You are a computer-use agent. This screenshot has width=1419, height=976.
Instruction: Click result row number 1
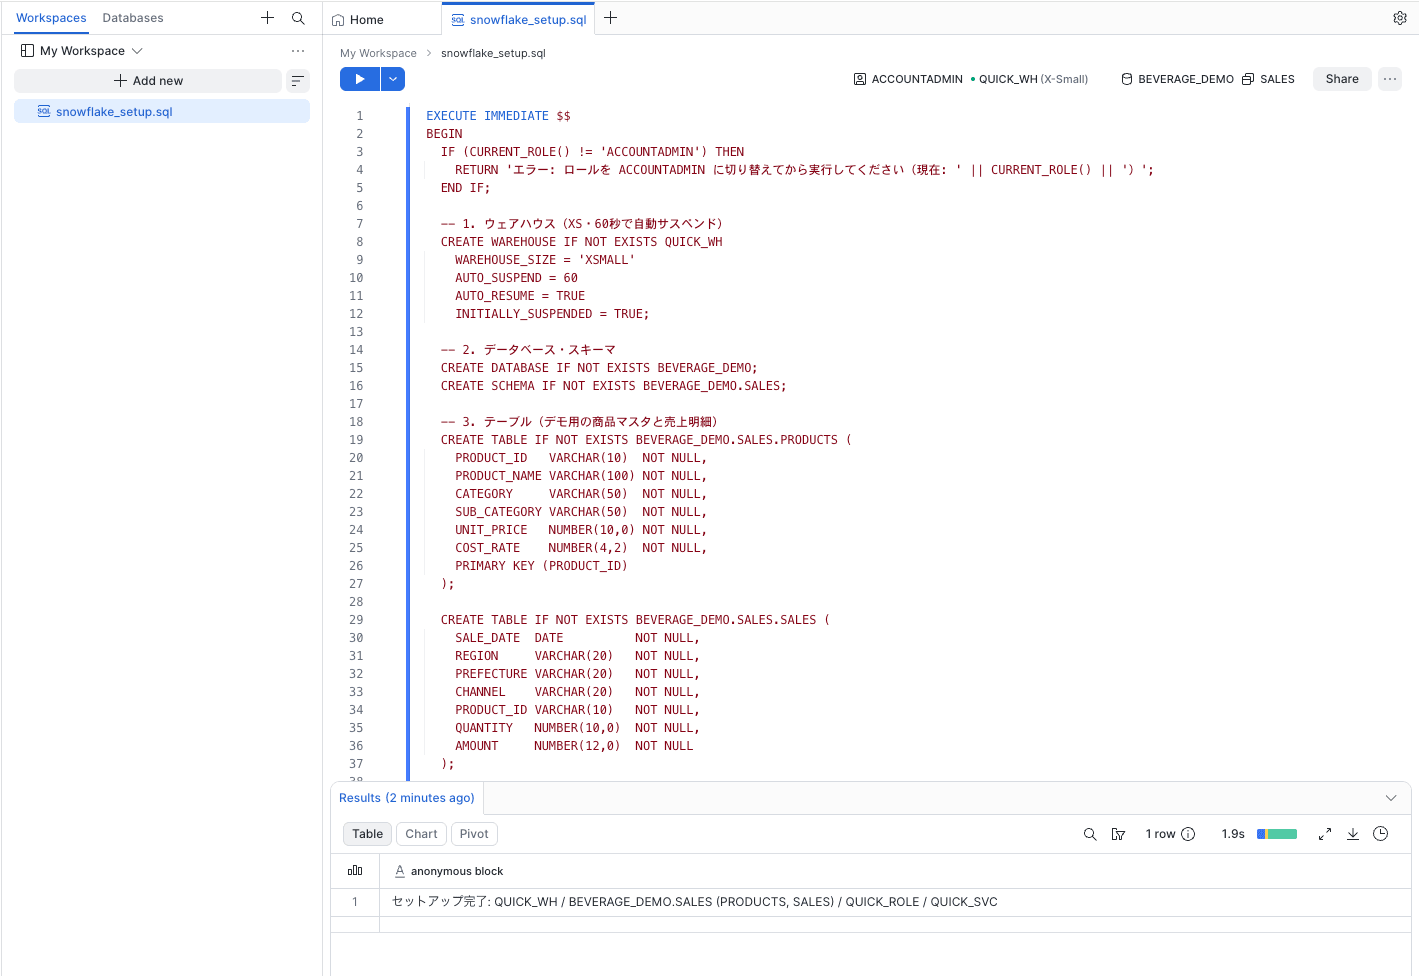click(x=355, y=902)
